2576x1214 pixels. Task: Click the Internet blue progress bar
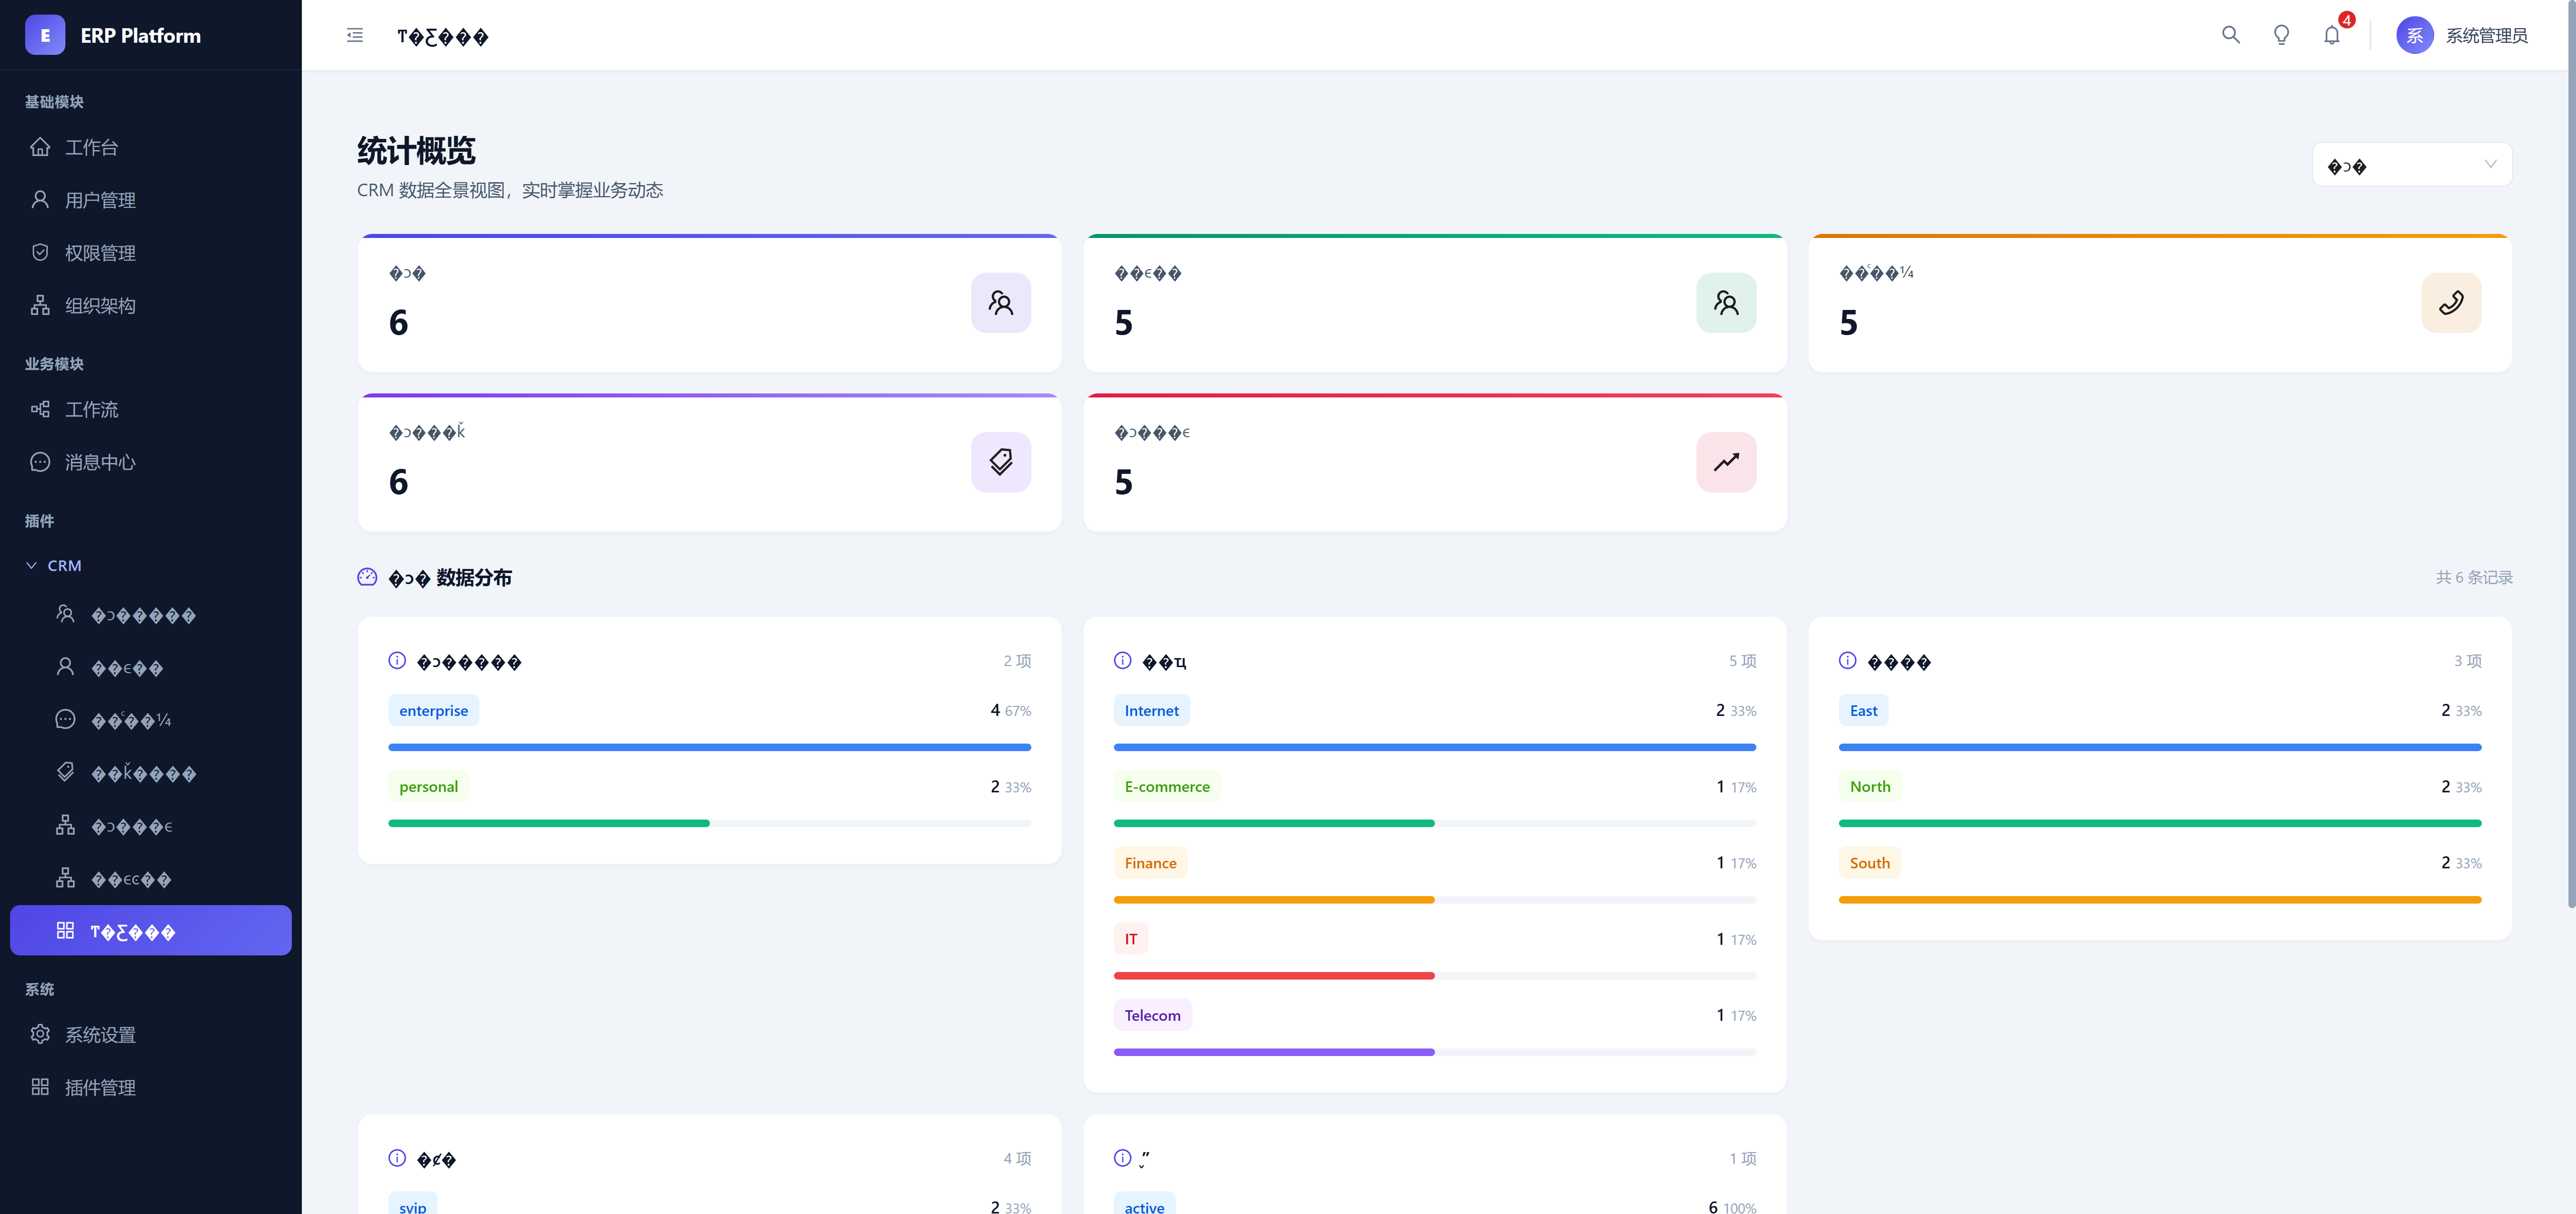tap(1434, 747)
